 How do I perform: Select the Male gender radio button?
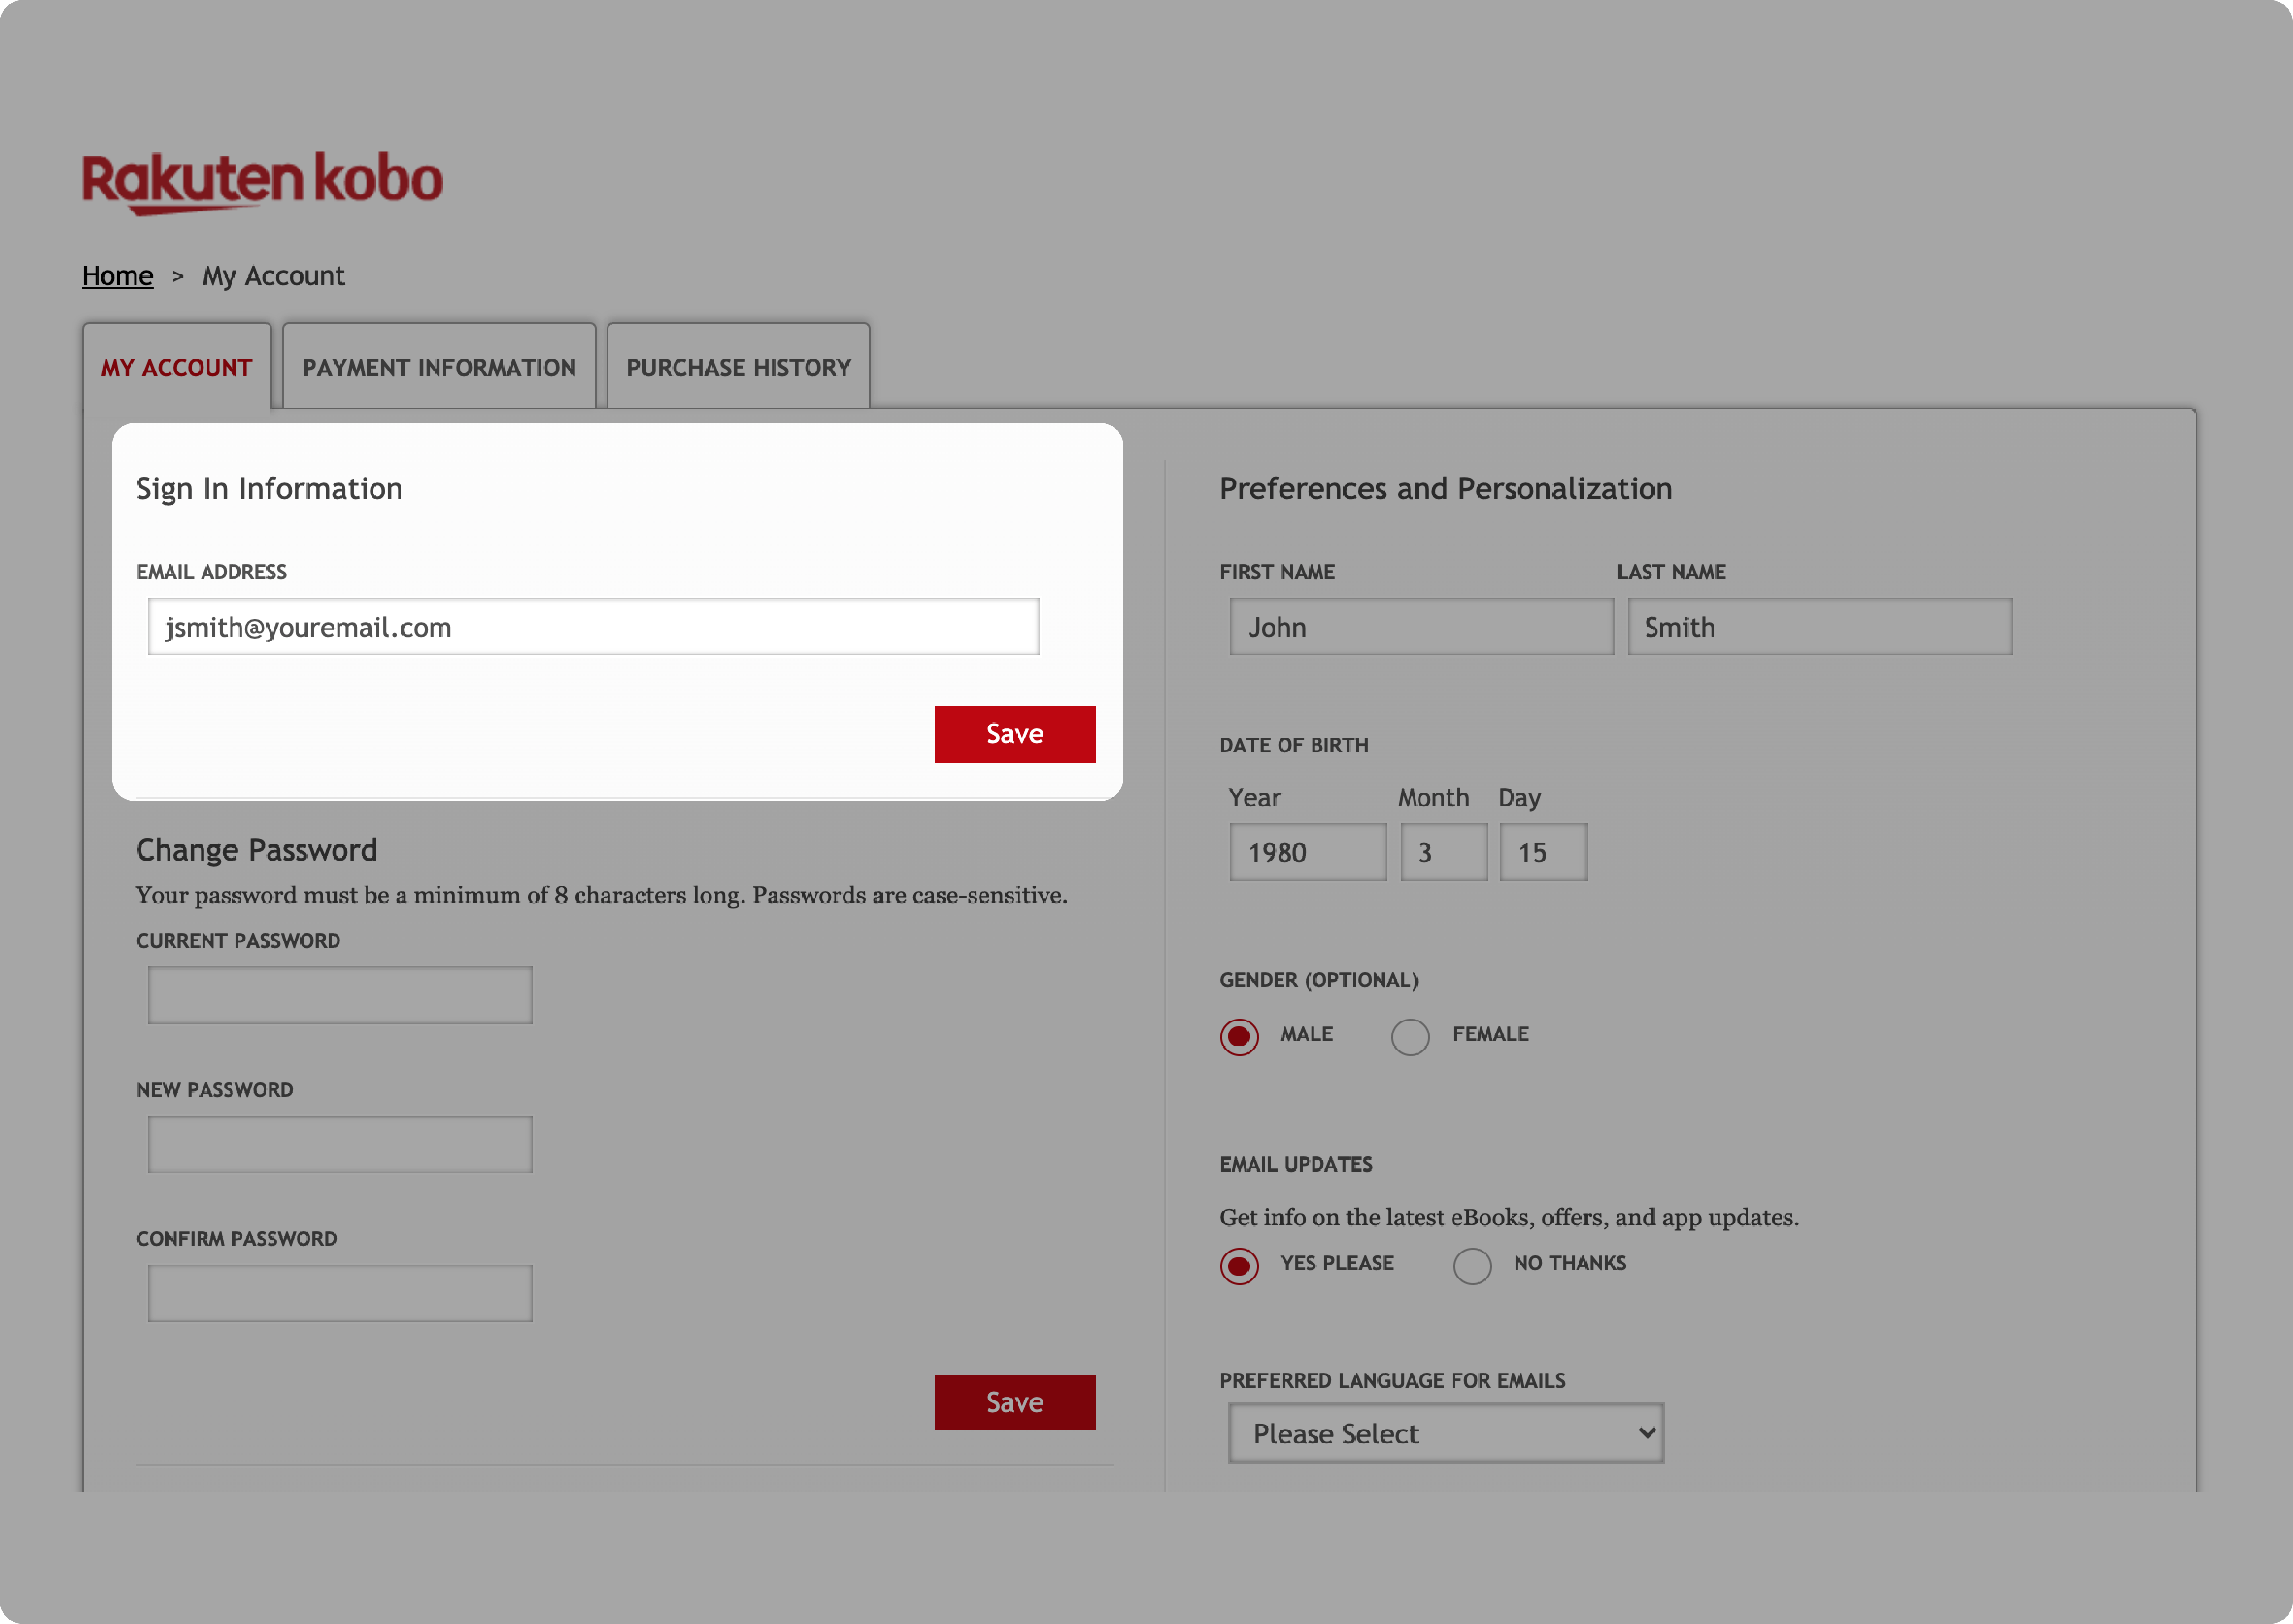(1239, 1036)
